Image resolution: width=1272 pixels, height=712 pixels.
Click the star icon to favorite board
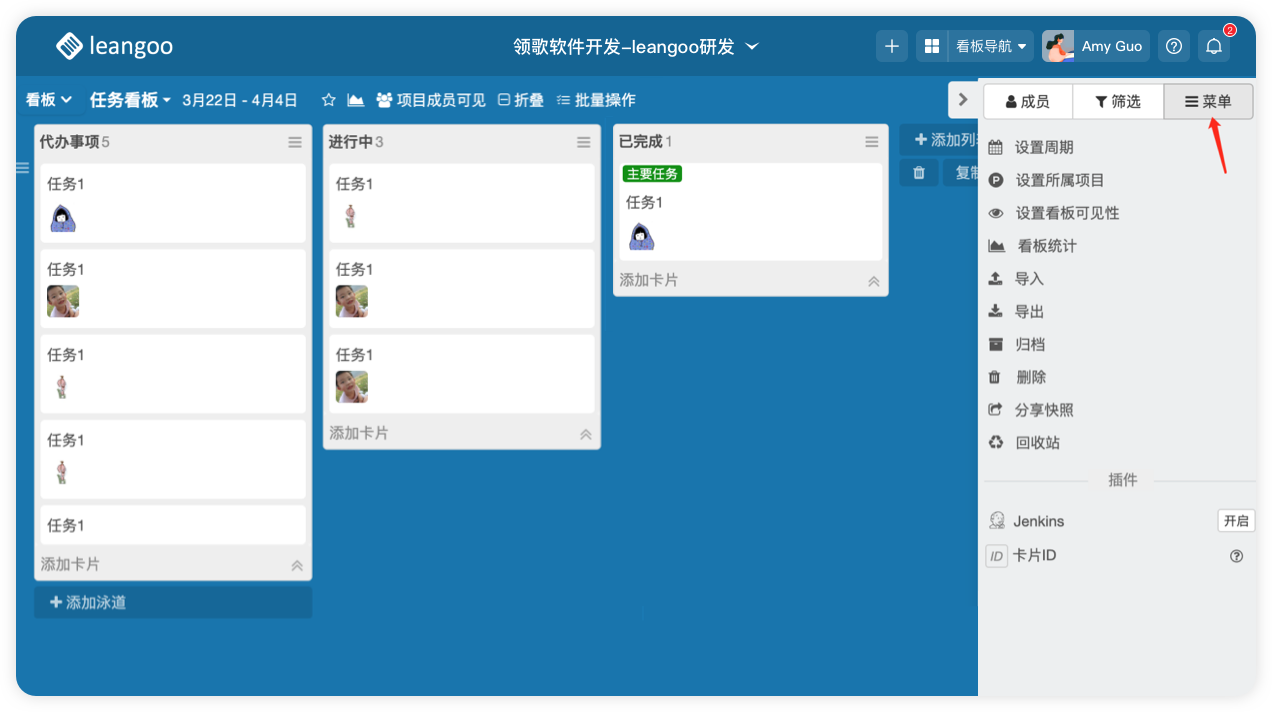[328, 100]
